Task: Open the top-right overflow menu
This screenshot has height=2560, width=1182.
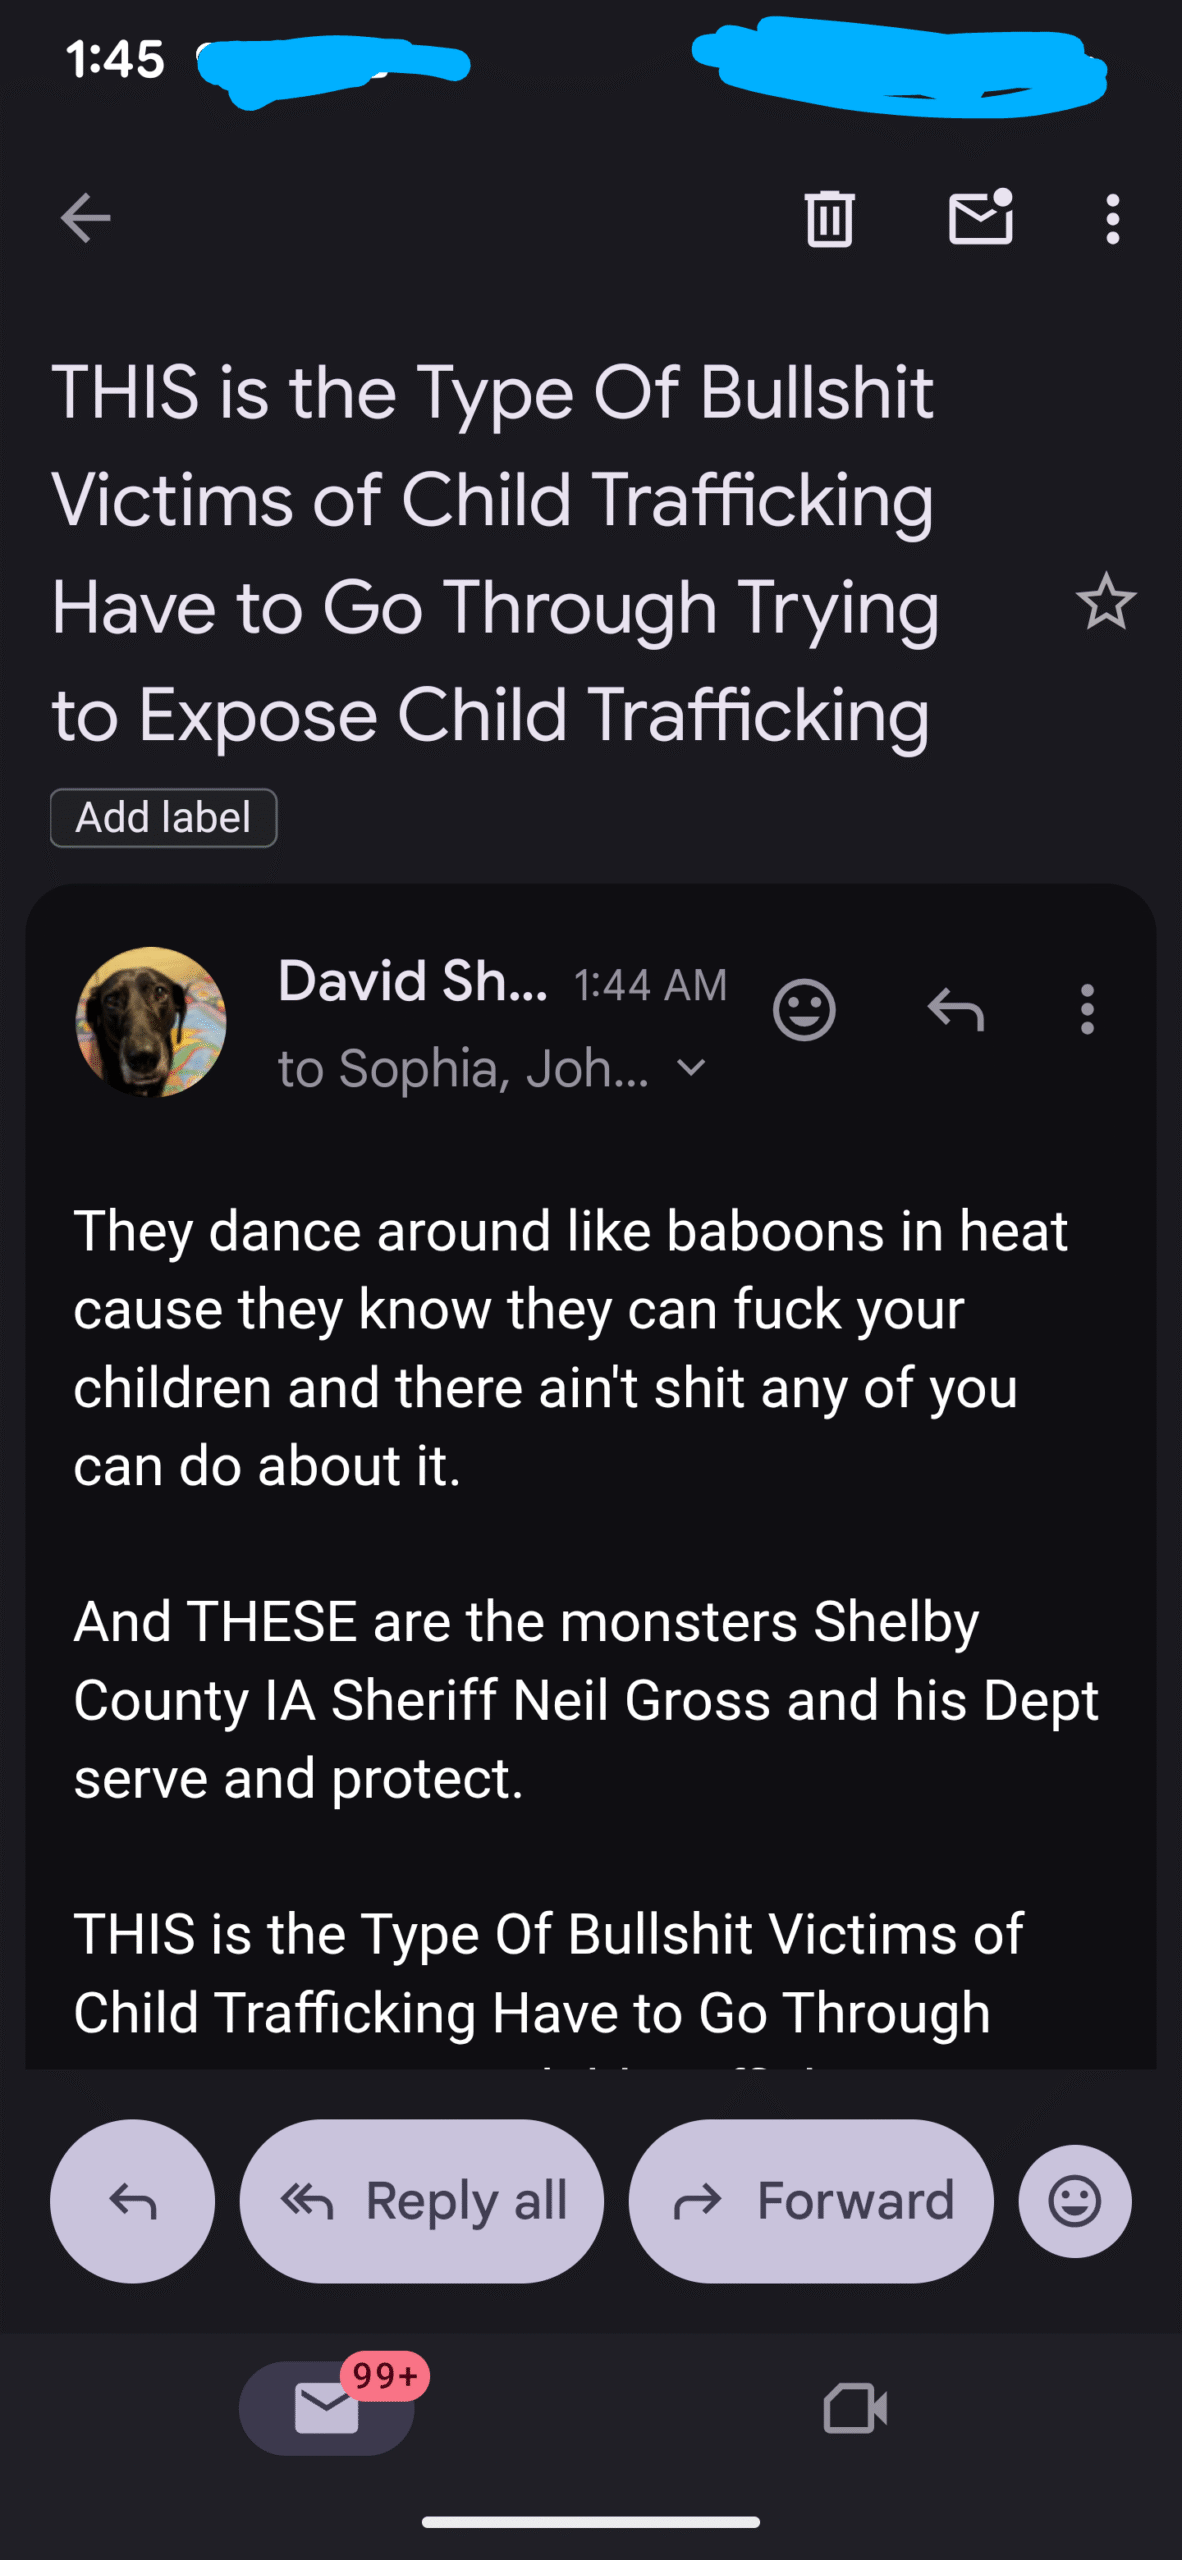Action: tap(1112, 218)
